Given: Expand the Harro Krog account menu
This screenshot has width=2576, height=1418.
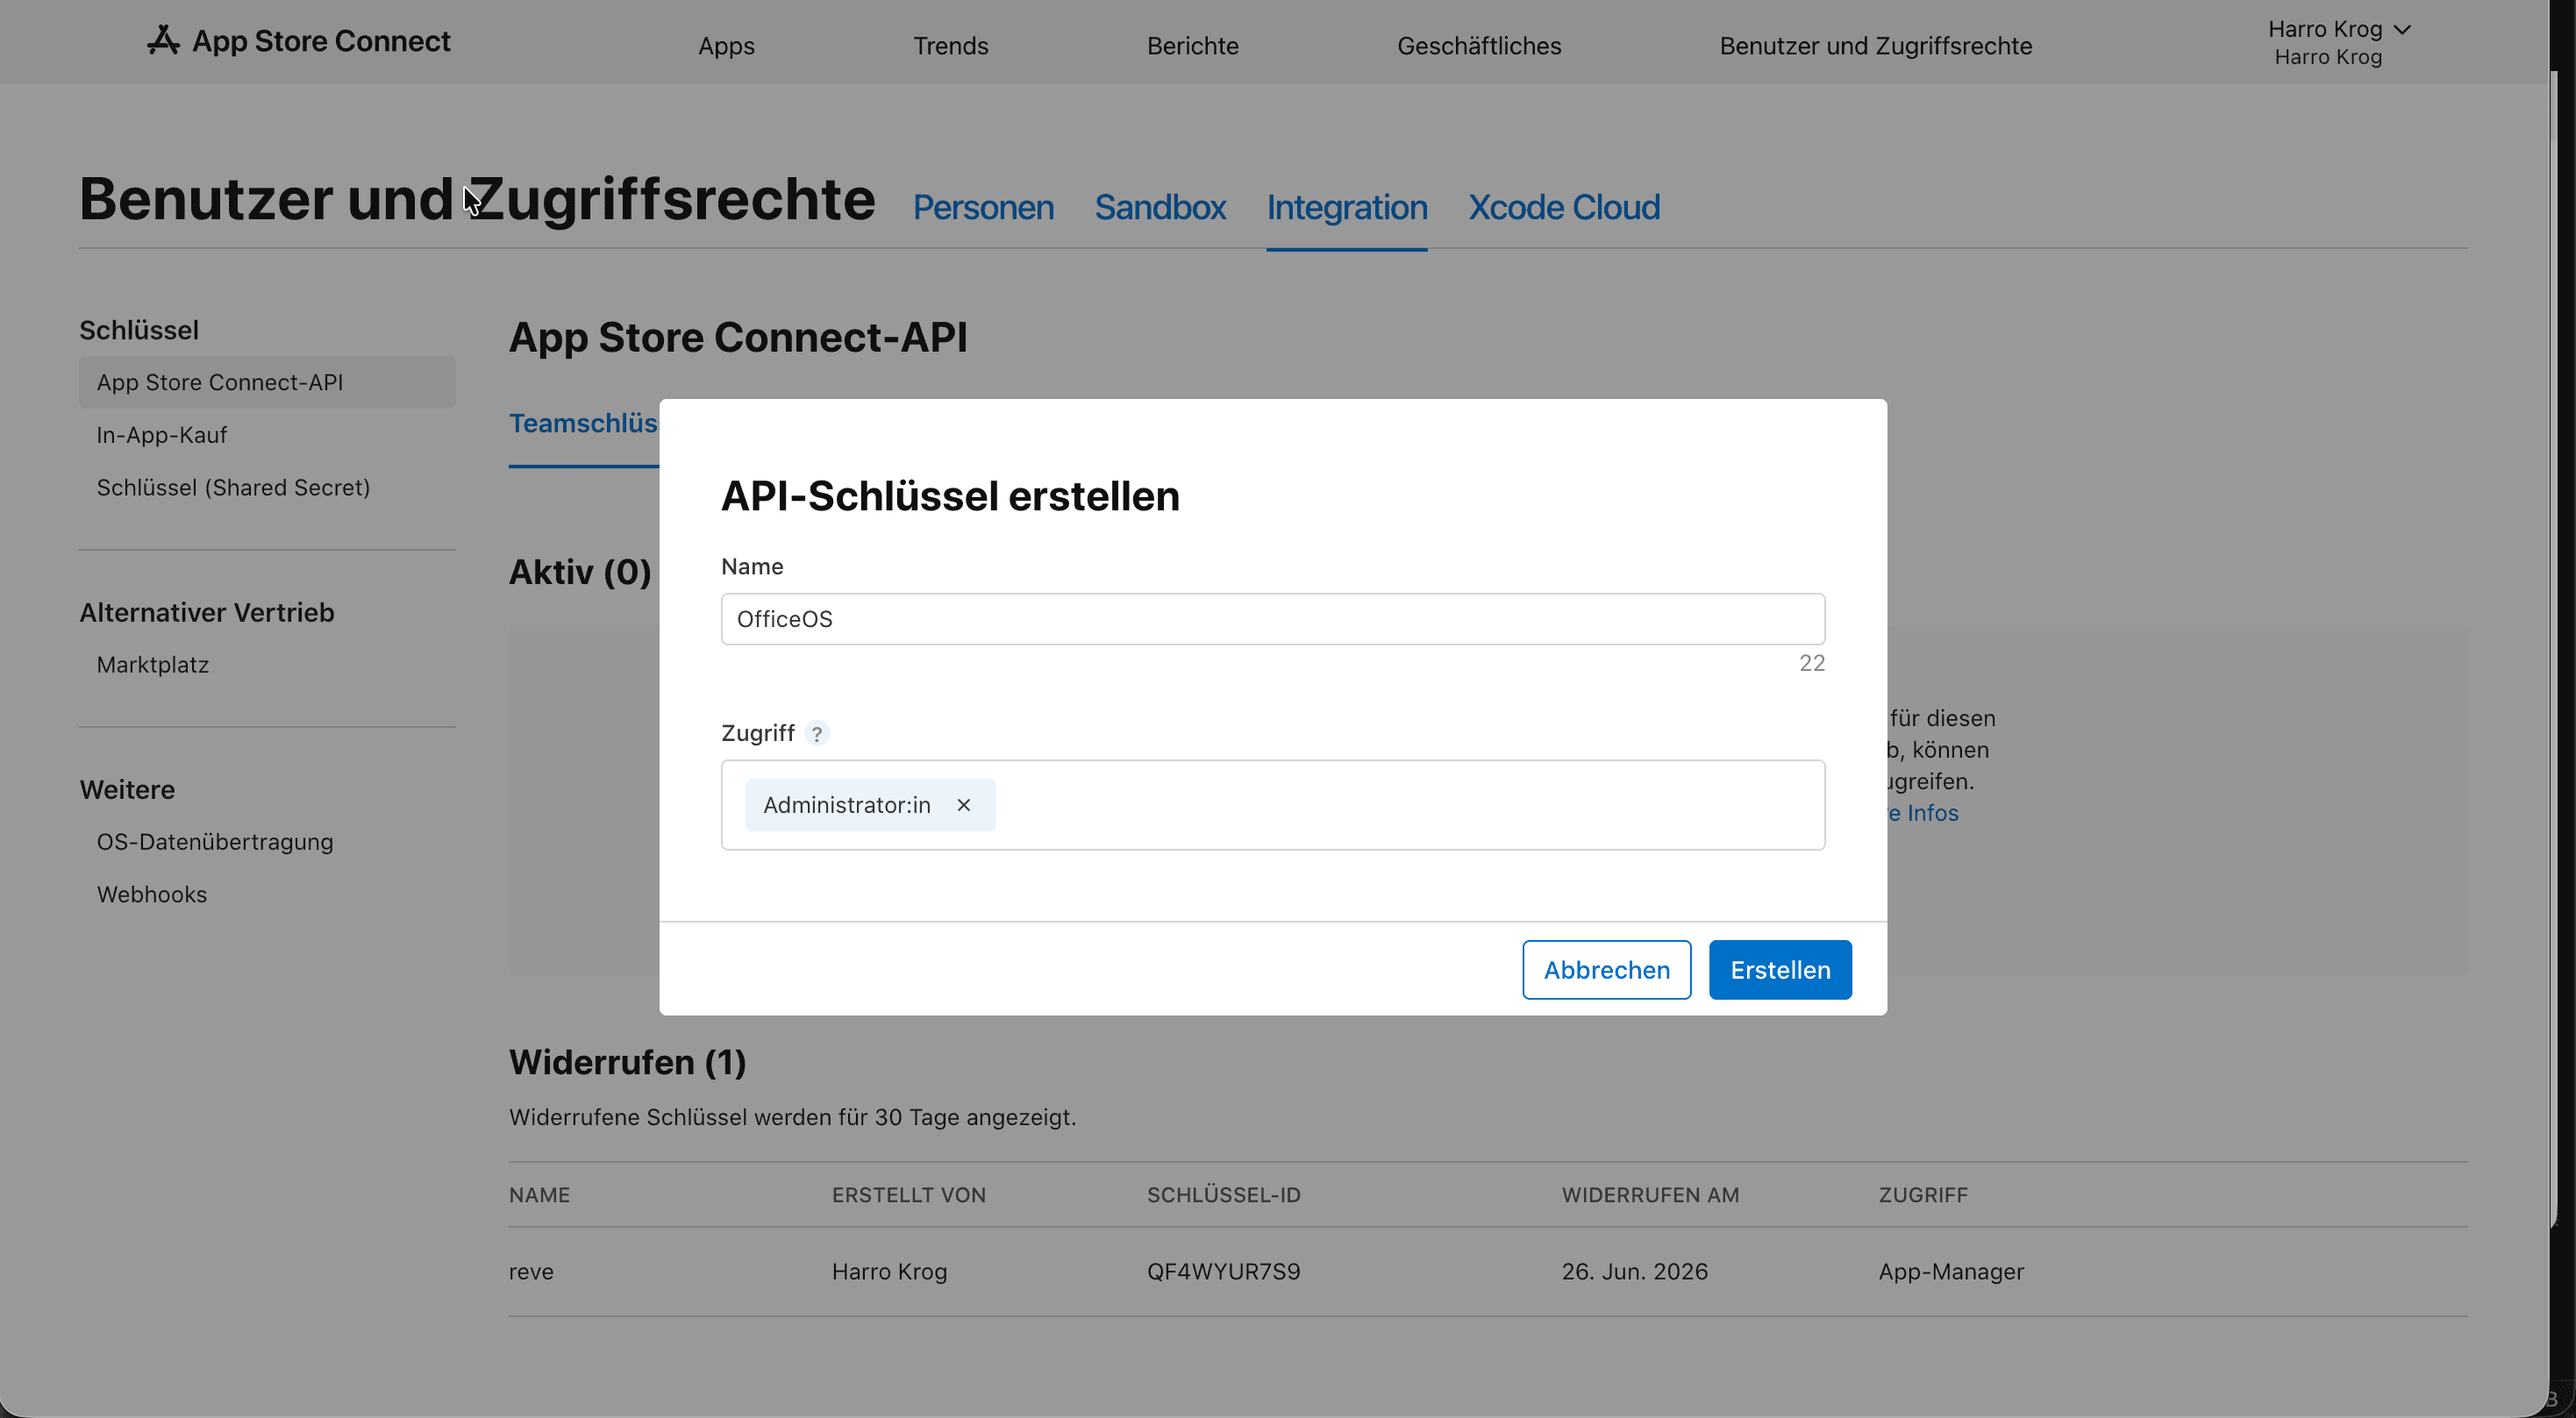Looking at the screenshot, I should 2339,42.
